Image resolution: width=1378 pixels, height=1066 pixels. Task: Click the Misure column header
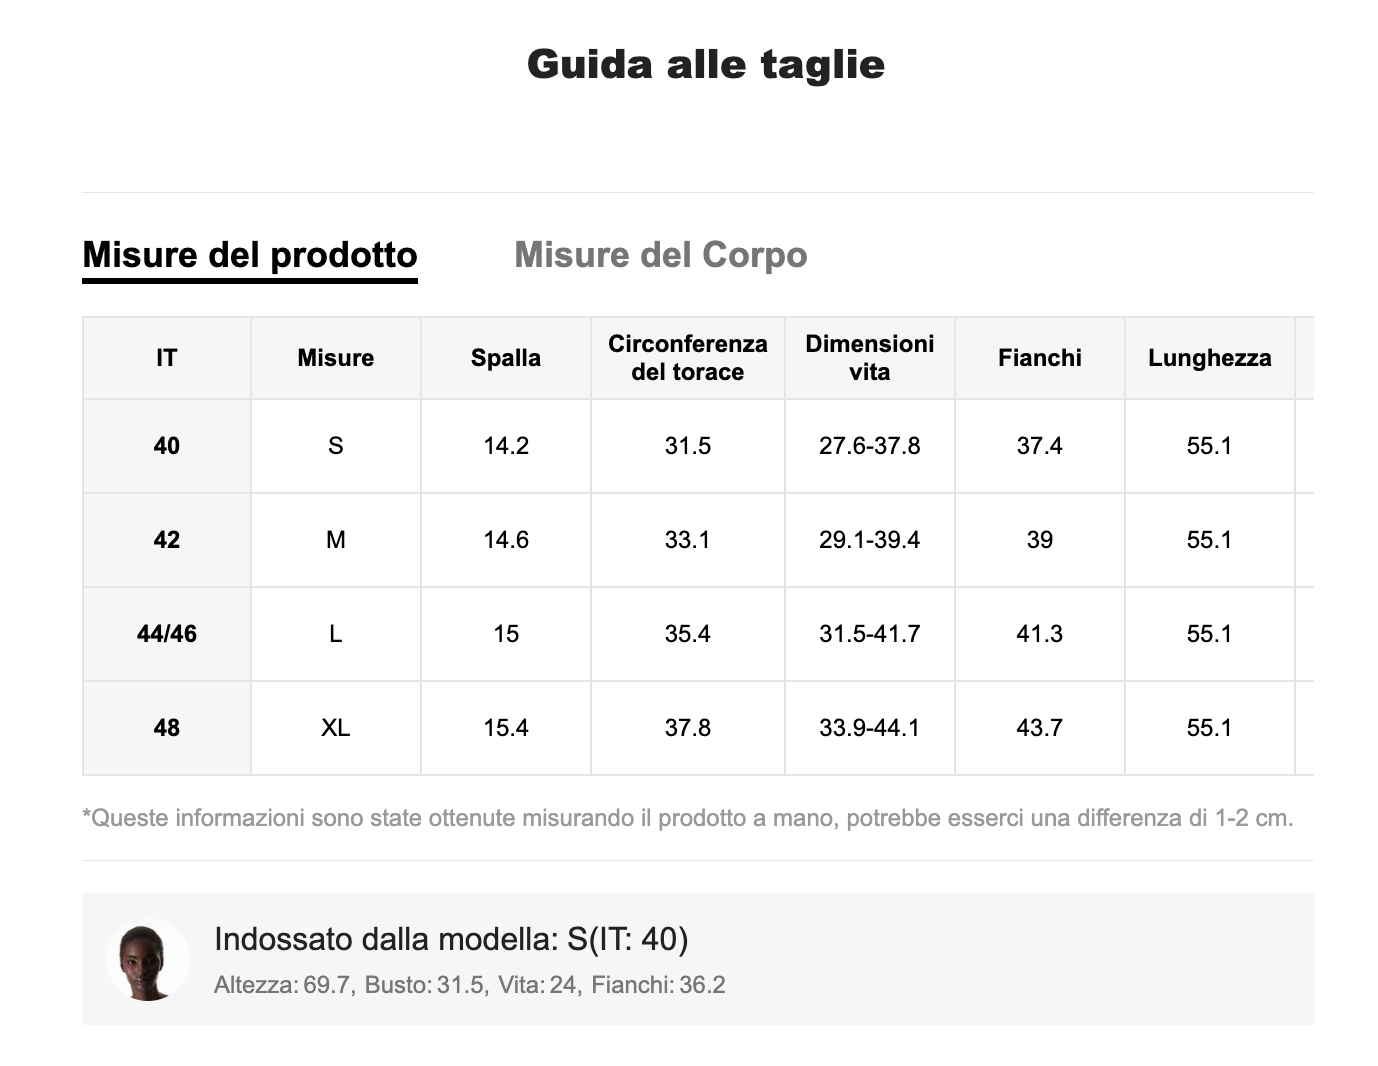pos(336,358)
